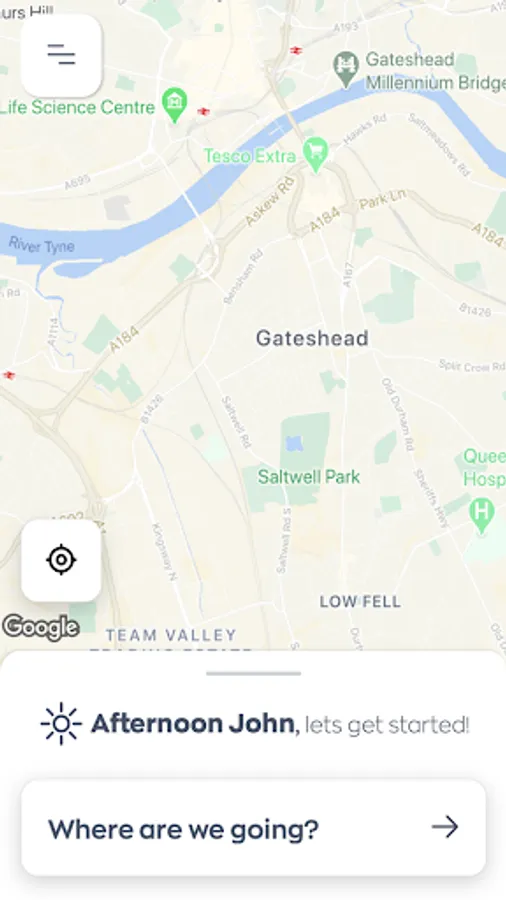Click the arrow icon in destination box
Screen dimensions: 506x900
[x=445, y=827]
